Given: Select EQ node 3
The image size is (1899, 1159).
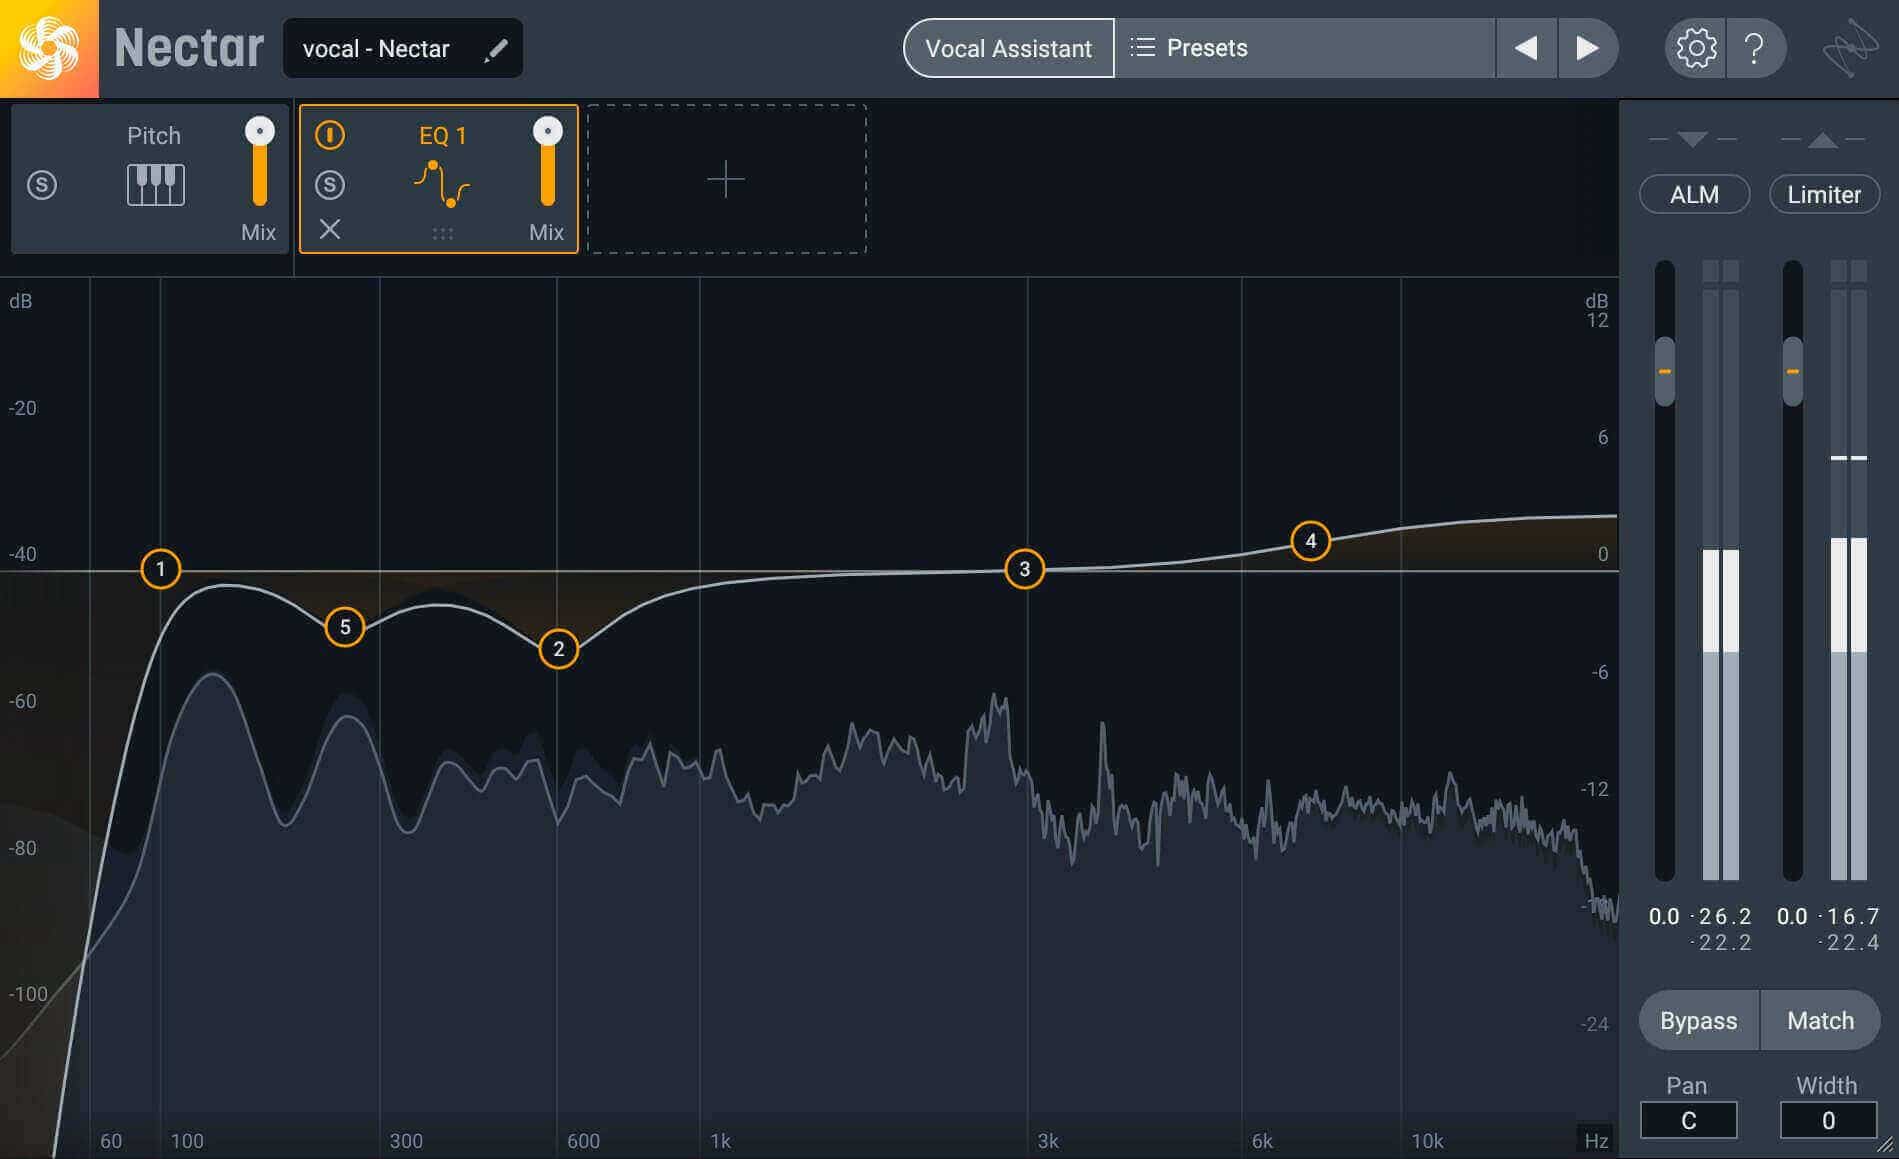Looking at the screenshot, I should (1024, 569).
